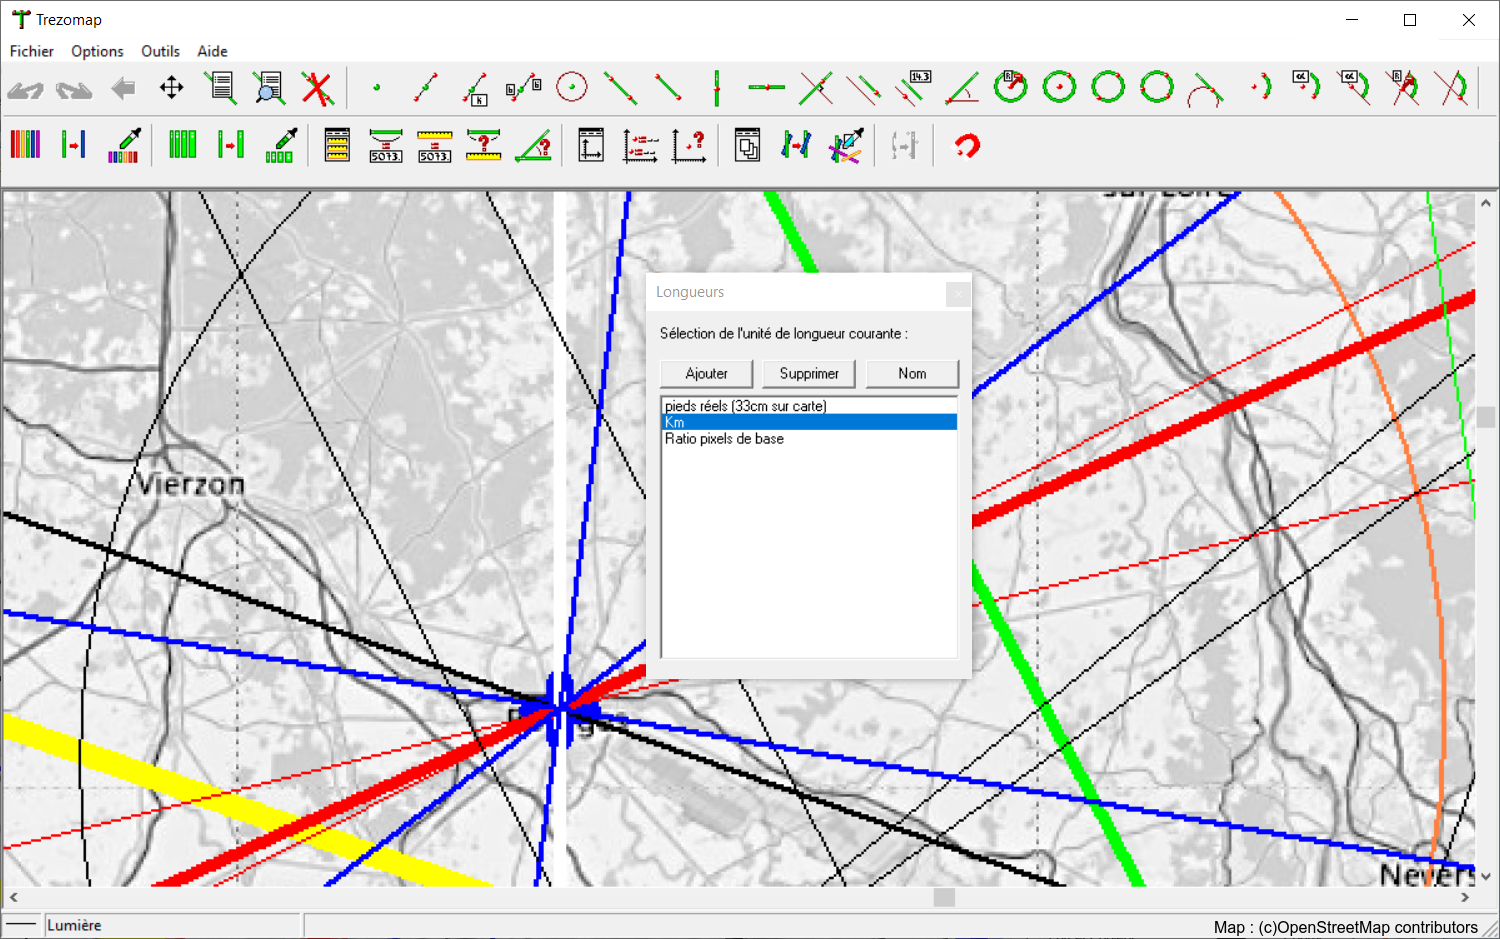Open the Fichier menu

pos(32,51)
